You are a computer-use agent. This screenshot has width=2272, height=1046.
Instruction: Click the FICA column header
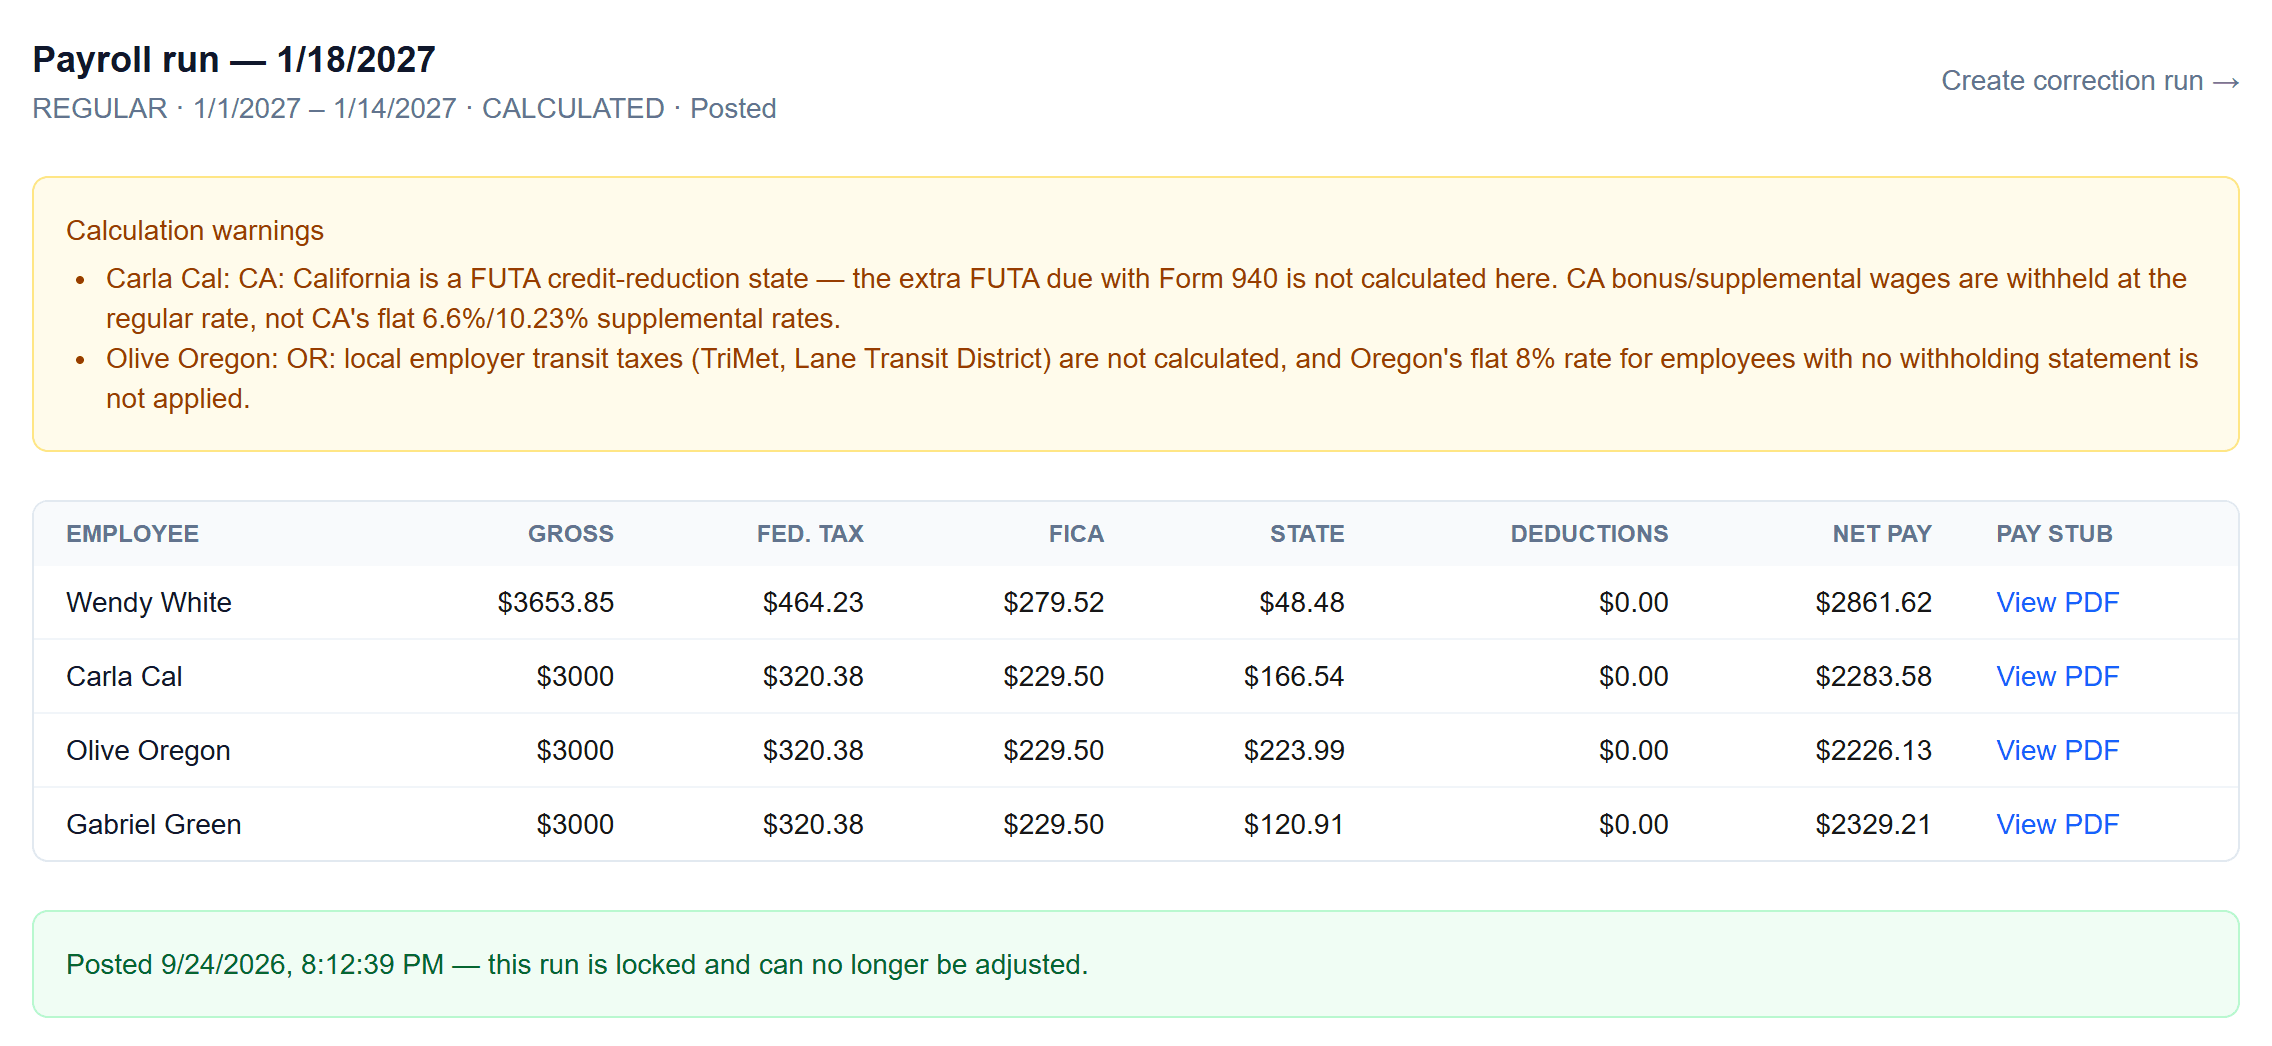[x=1076, y=534]
